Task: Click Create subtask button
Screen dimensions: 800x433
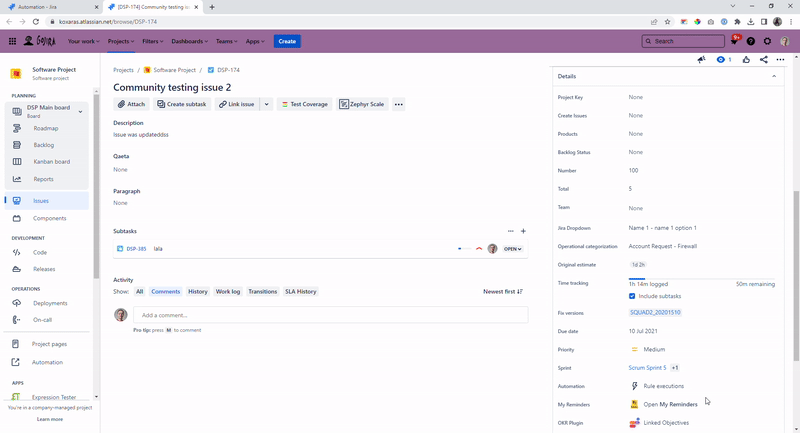Action: (x=182, y=104)
